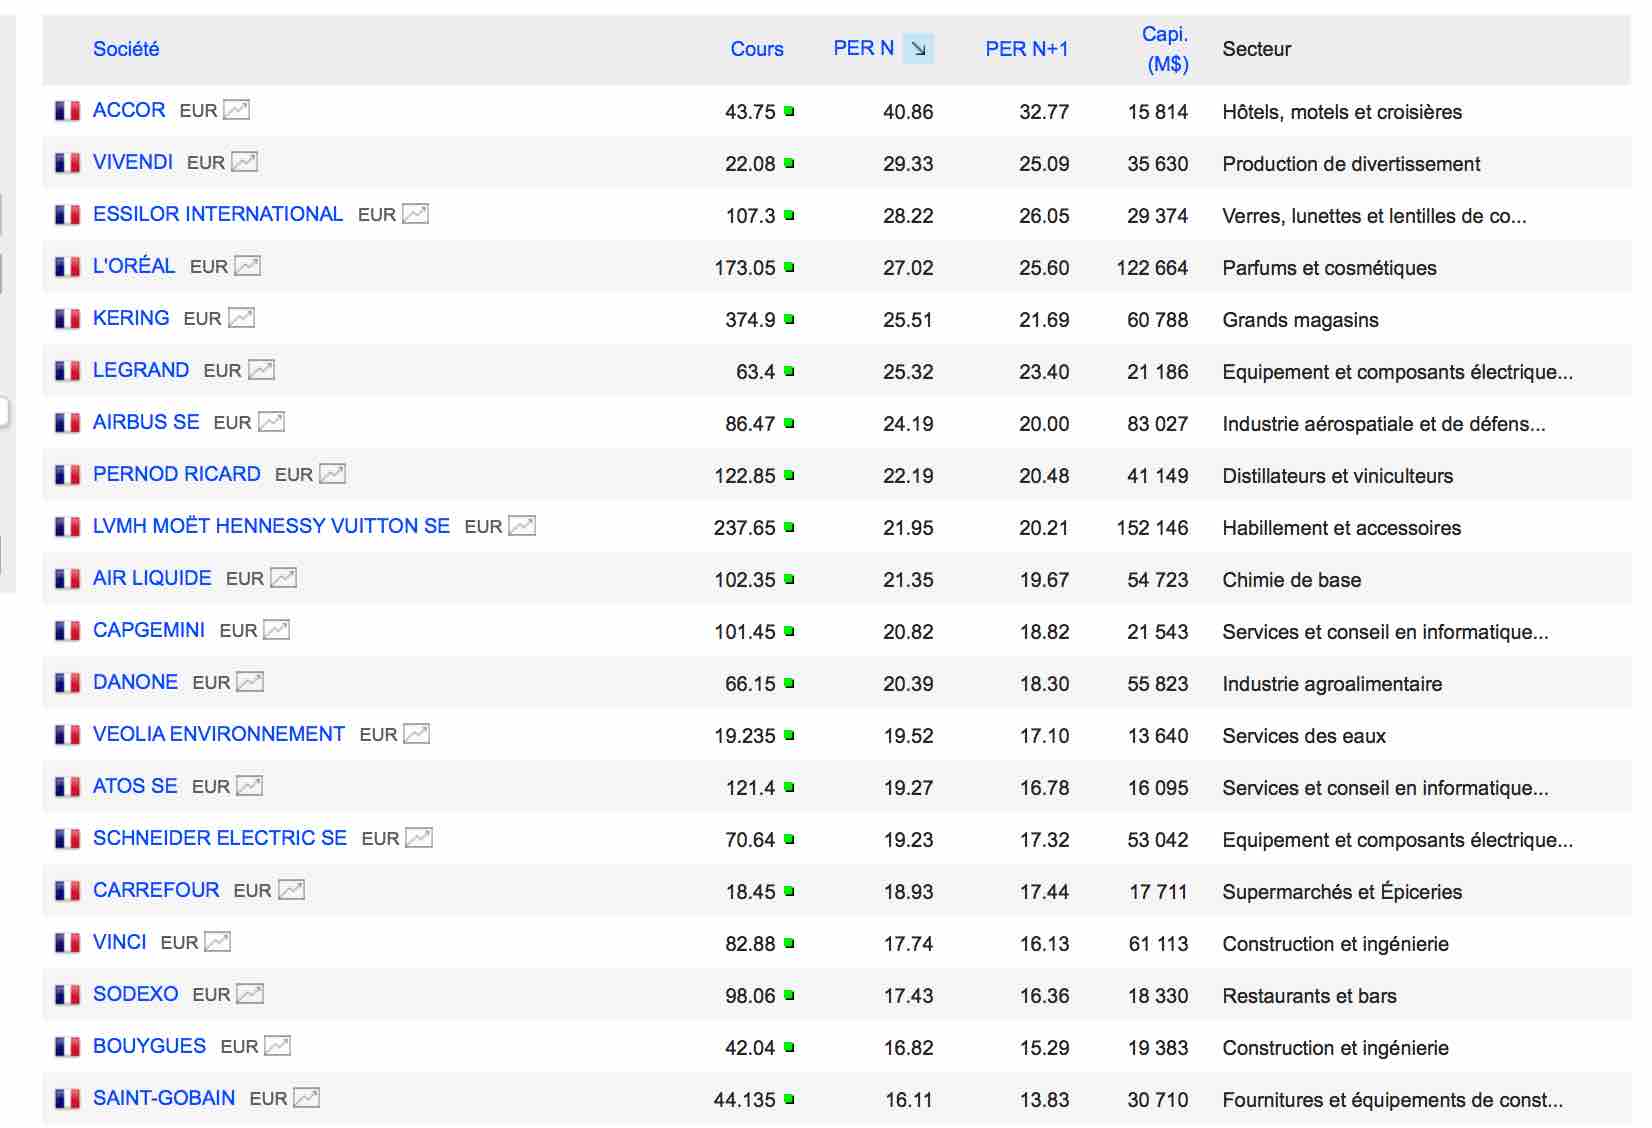Image resolution: width=1652 pixels, height=1128 pixels.
Task: Open the chart icon next to ACCOR
Action: [237, 110]
